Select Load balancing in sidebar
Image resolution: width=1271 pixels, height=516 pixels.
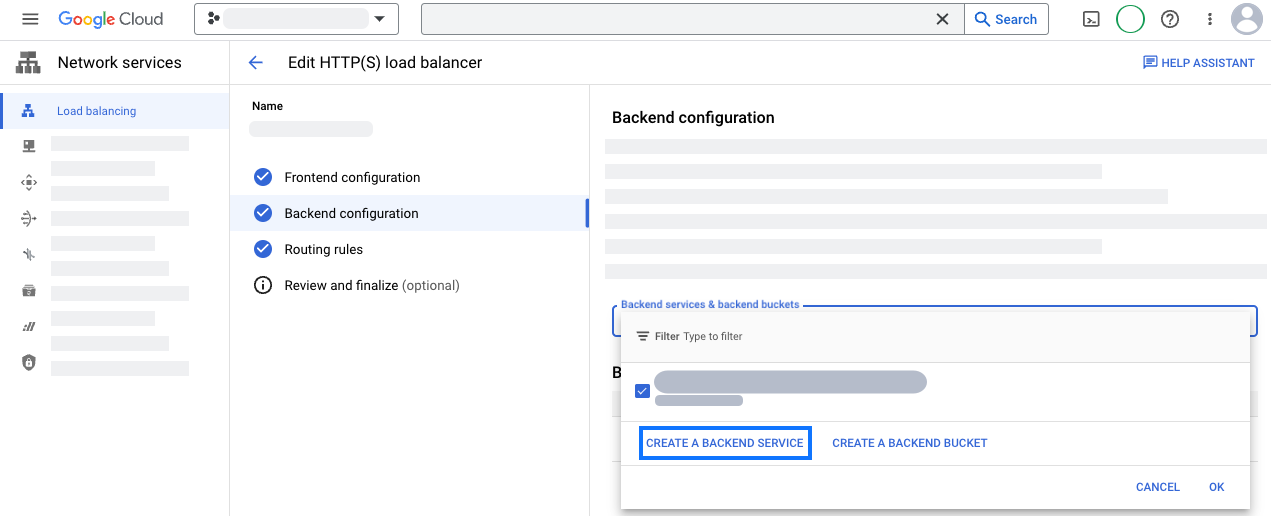click(x=96, y=111)
